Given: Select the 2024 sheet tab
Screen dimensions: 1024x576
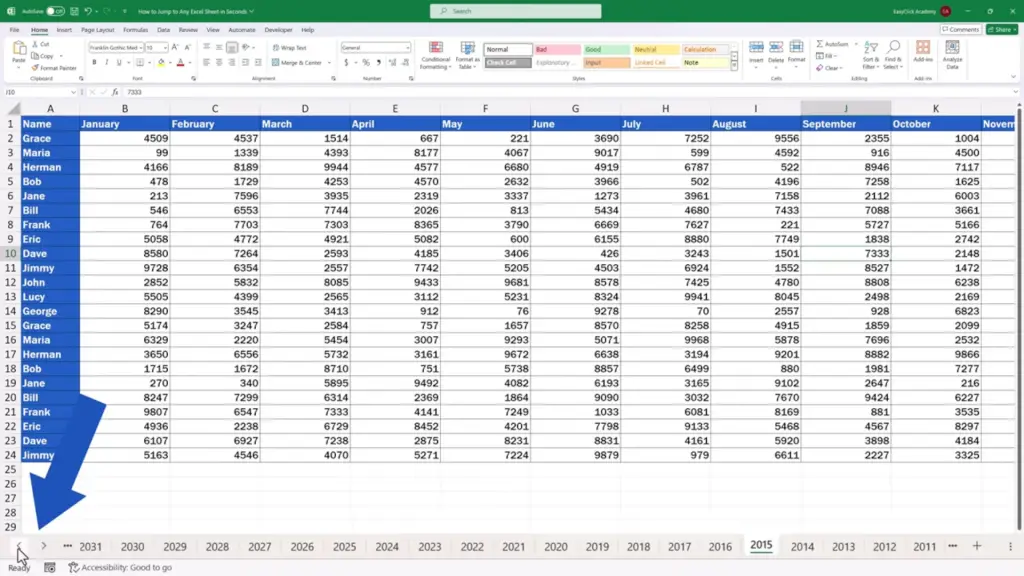Looking at the screenshot, I should 387,547.
